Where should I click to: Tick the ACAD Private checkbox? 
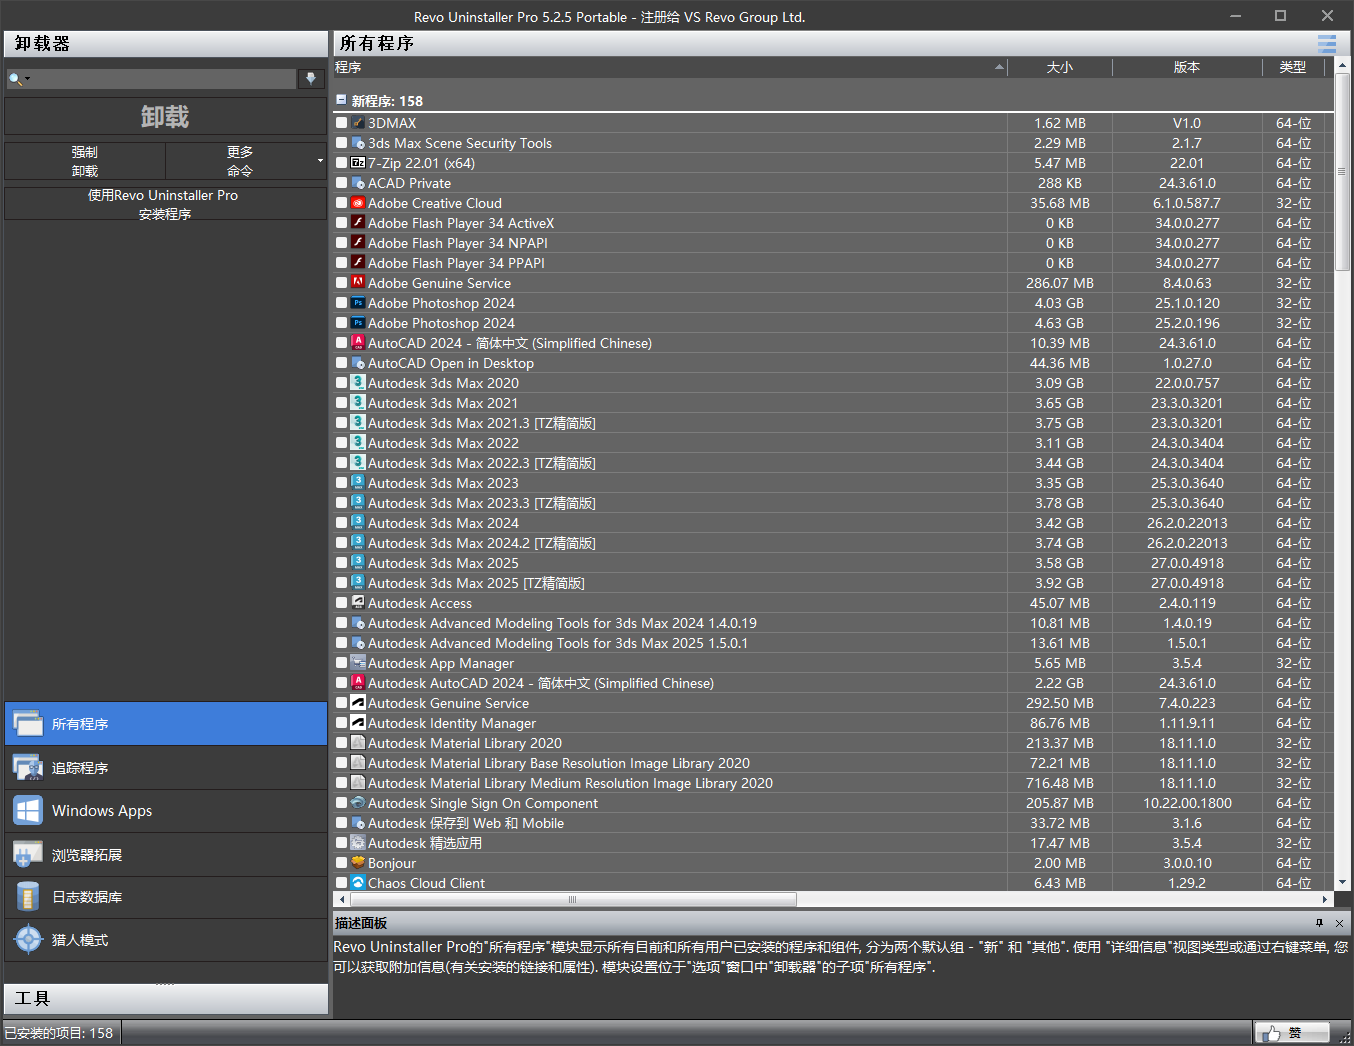pos(342,183)
